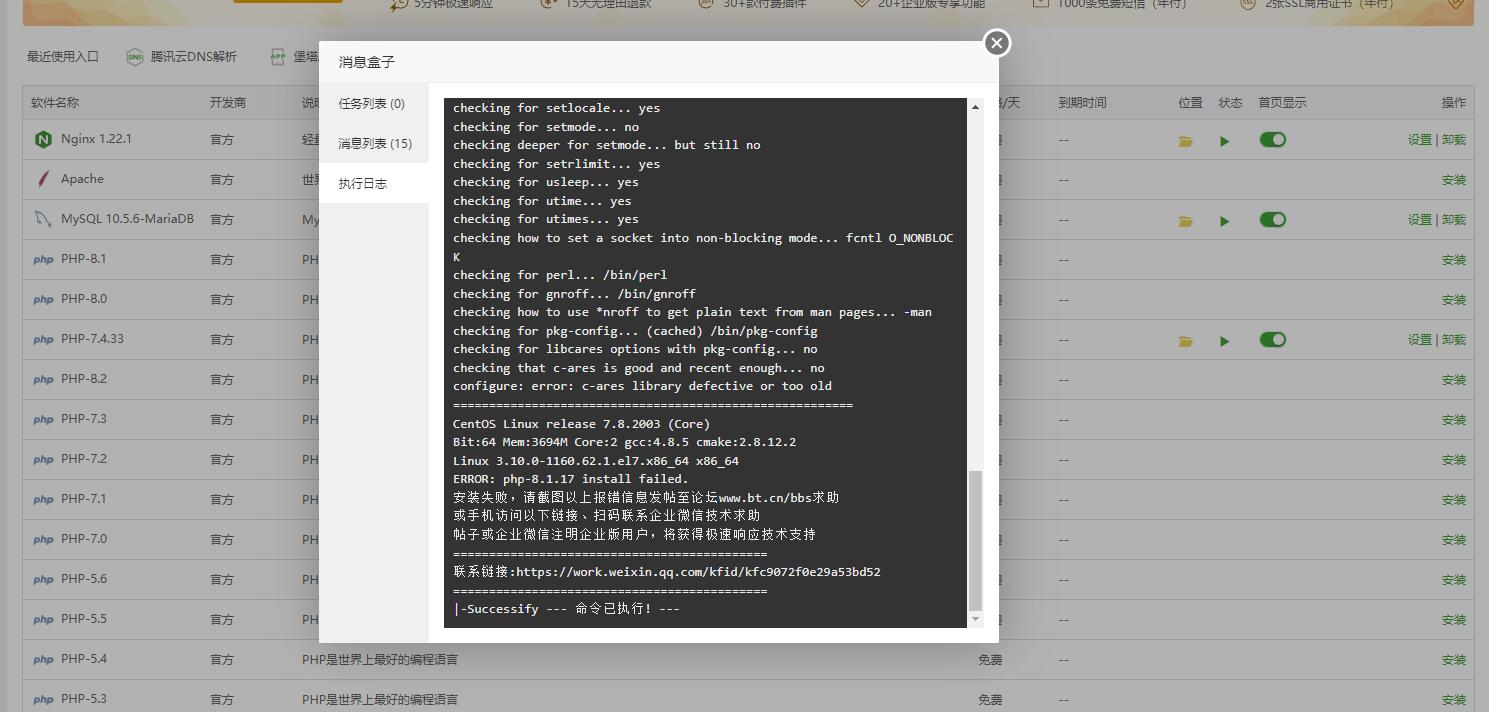Screen dimensions: 1489x712
Task: Switch to 消息列表 (15) tab
Action: pyautogui.click(x=374, y=143)
